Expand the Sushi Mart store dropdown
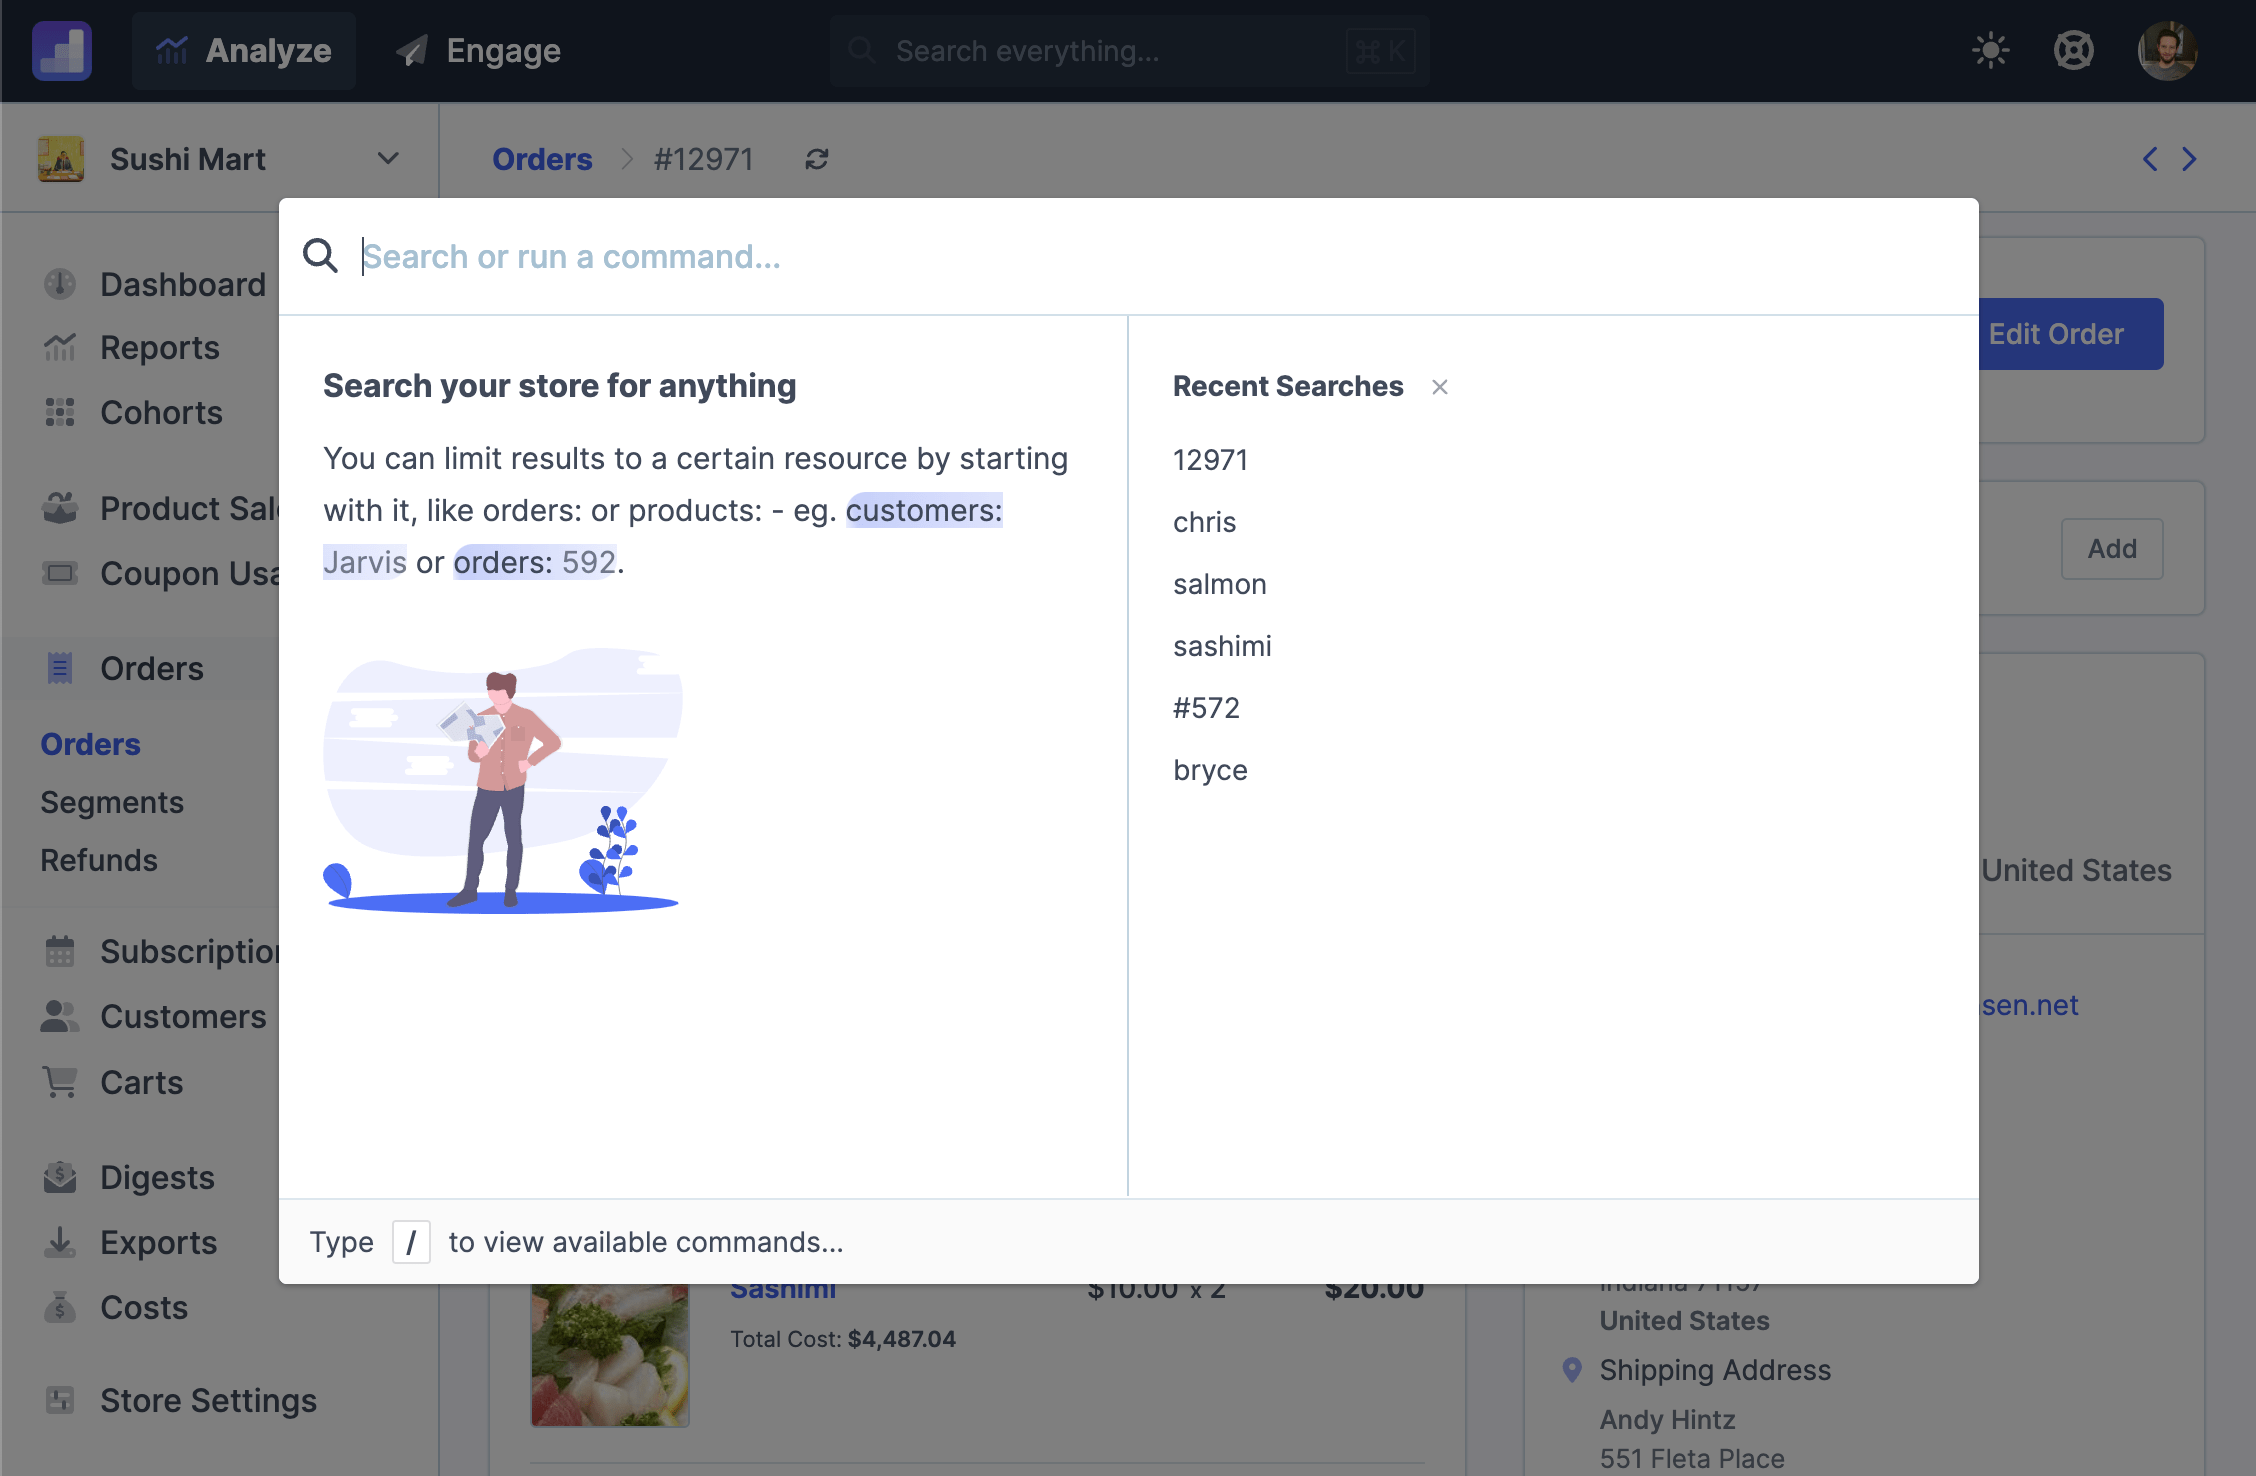Image resolution: width=2256 pixels, height=1476 pixels. pos(388,159)
